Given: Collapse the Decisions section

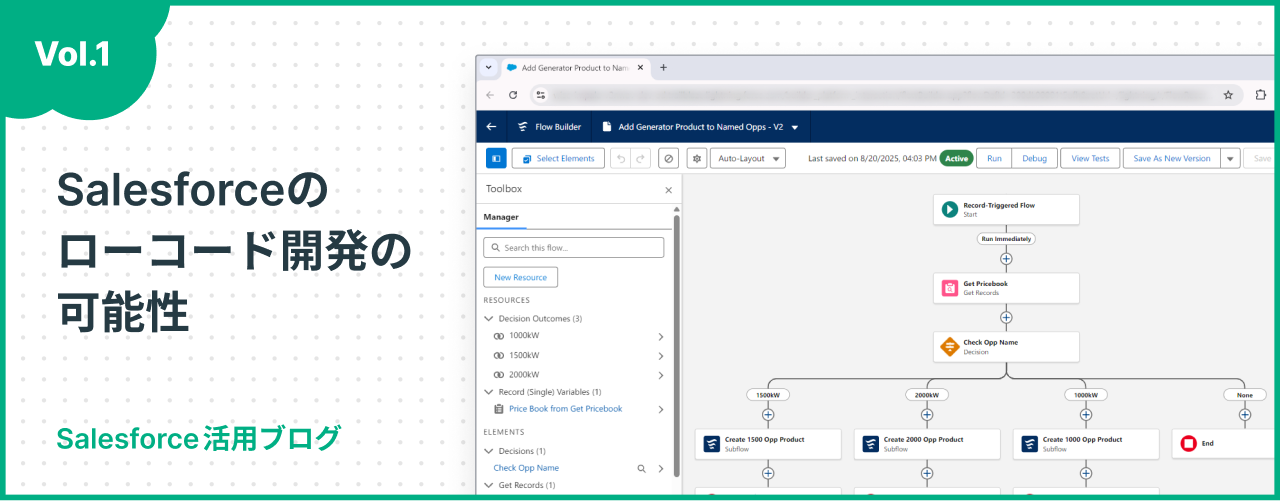Looking at the screenshot, I should coord(488,451).
